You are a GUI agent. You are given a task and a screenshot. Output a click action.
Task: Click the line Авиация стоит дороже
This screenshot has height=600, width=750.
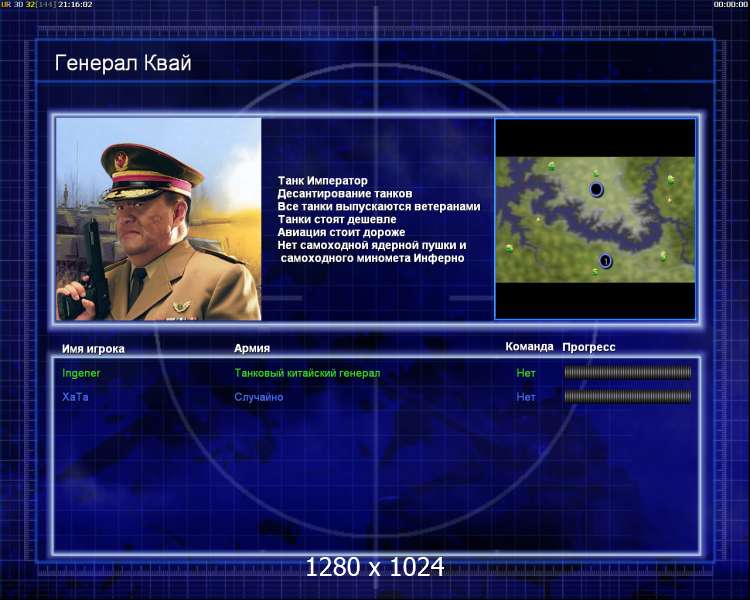click(x=342, y=233)
